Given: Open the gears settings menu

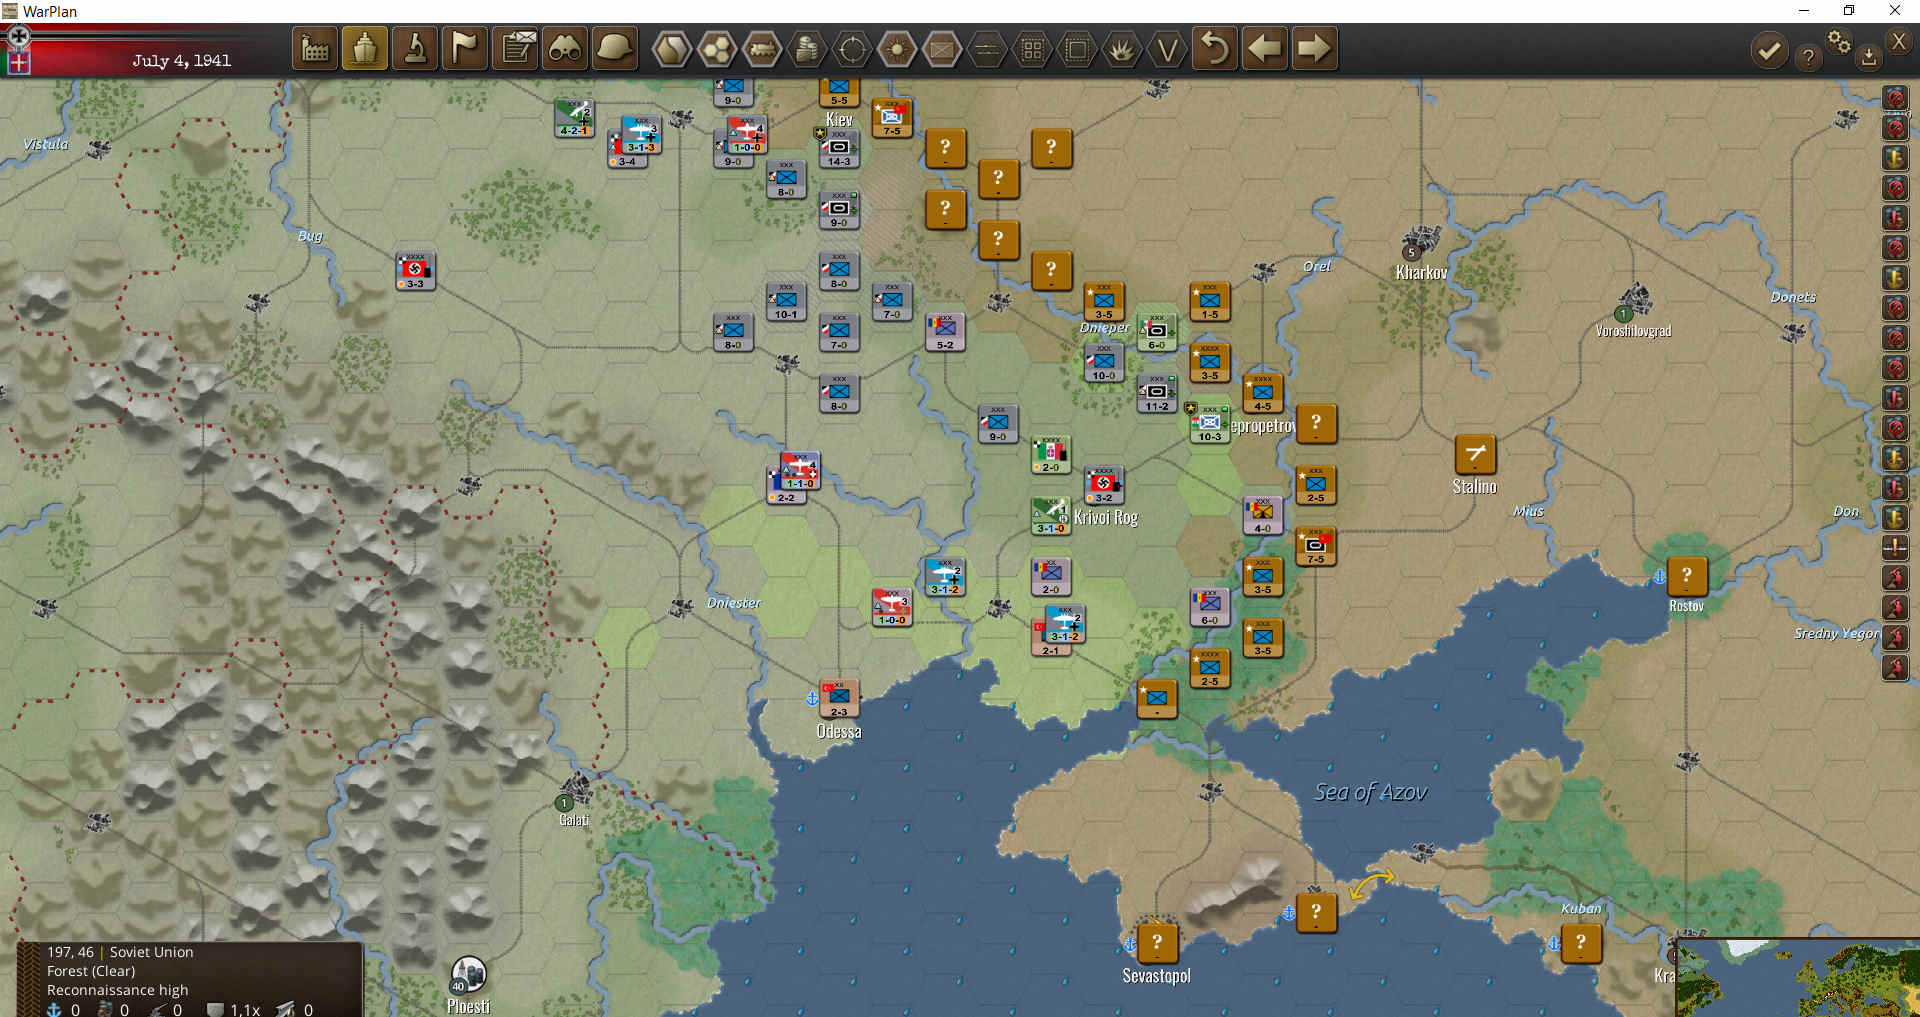Looking at the screenshot, I should [x=1838, y=41].
